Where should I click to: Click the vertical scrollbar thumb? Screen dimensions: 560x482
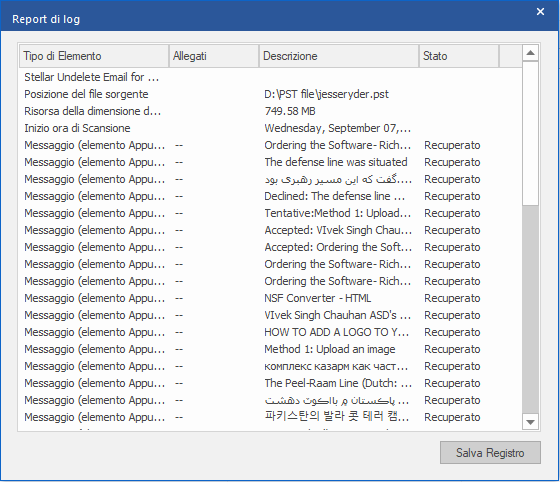[530, 133]
